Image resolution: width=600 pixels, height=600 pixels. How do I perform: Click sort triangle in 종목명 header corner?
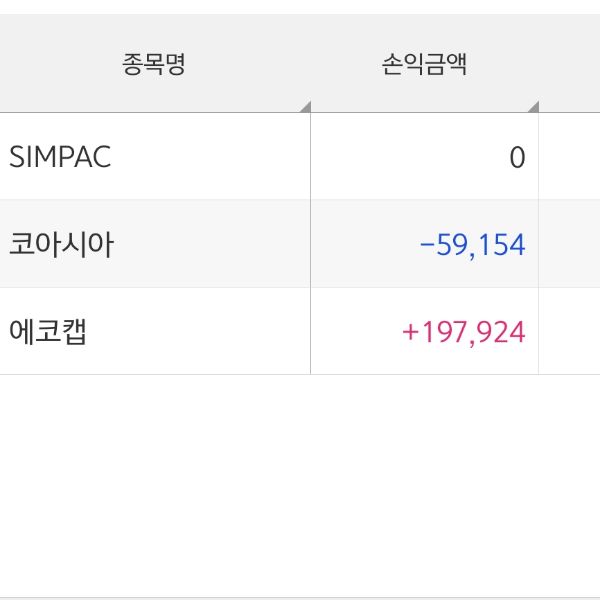point(305,106)
